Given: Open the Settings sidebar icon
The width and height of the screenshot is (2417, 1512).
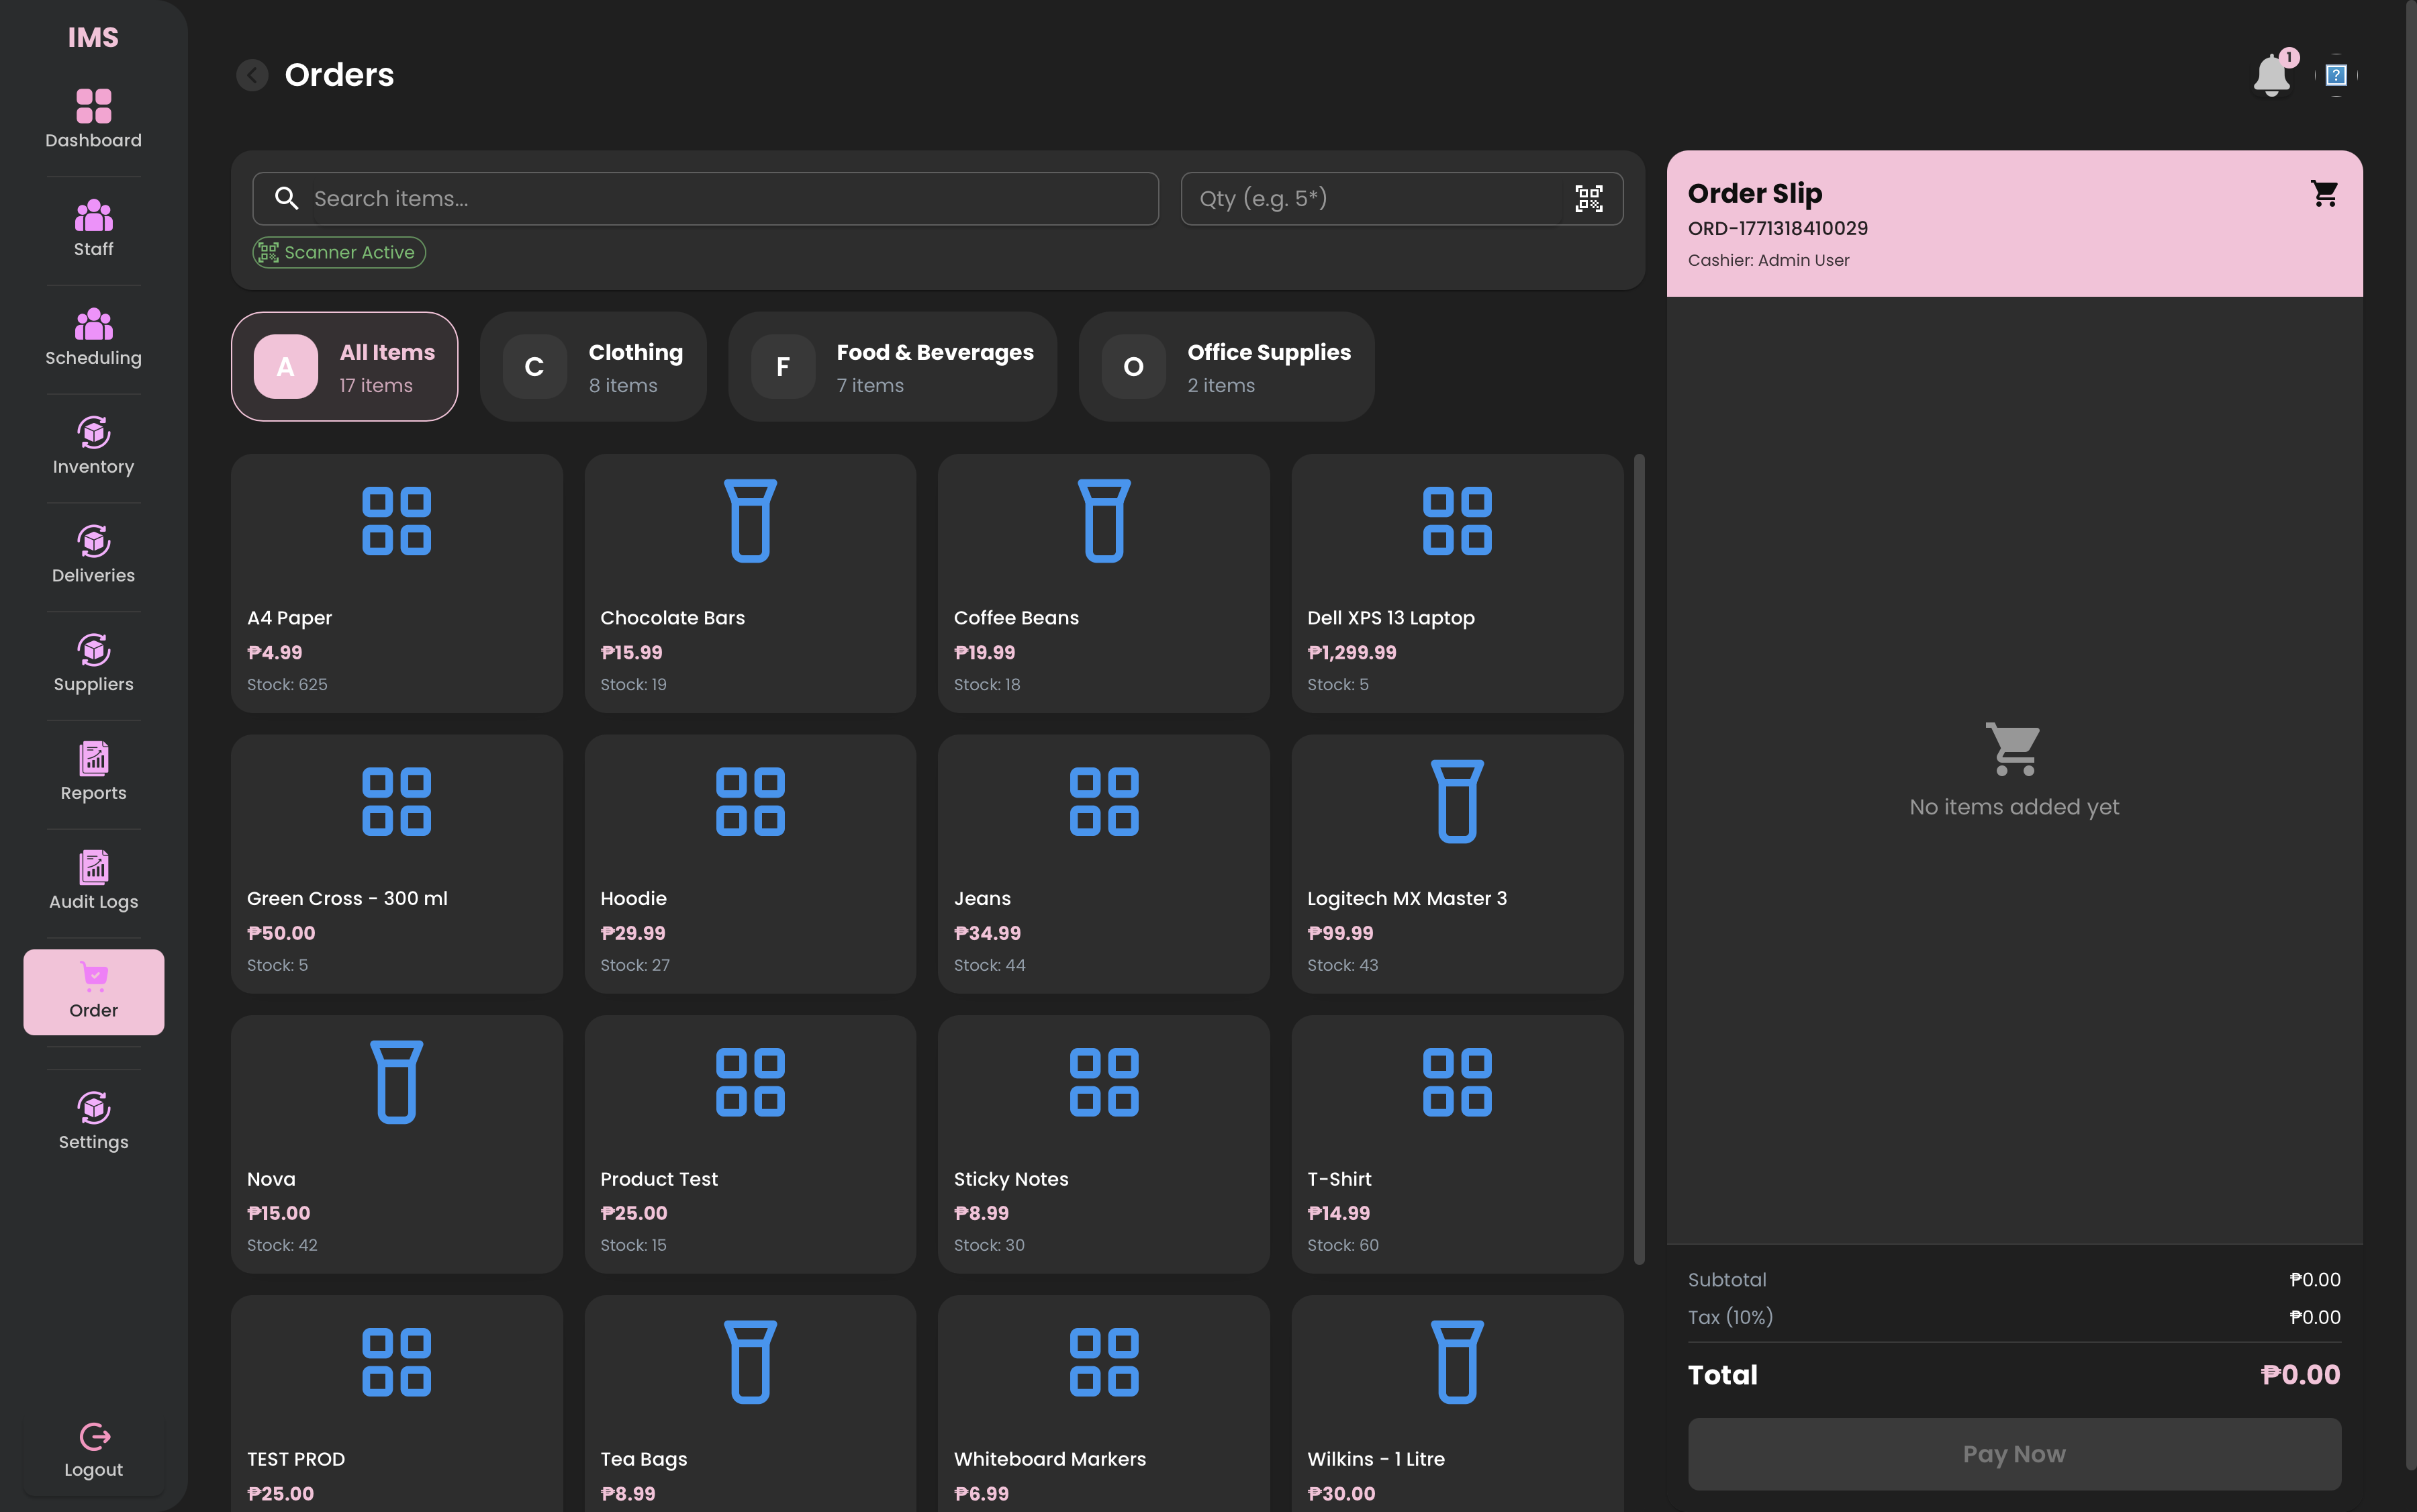Looking at the screenshot, I should pyautogui.click(x=93, y=1108).
